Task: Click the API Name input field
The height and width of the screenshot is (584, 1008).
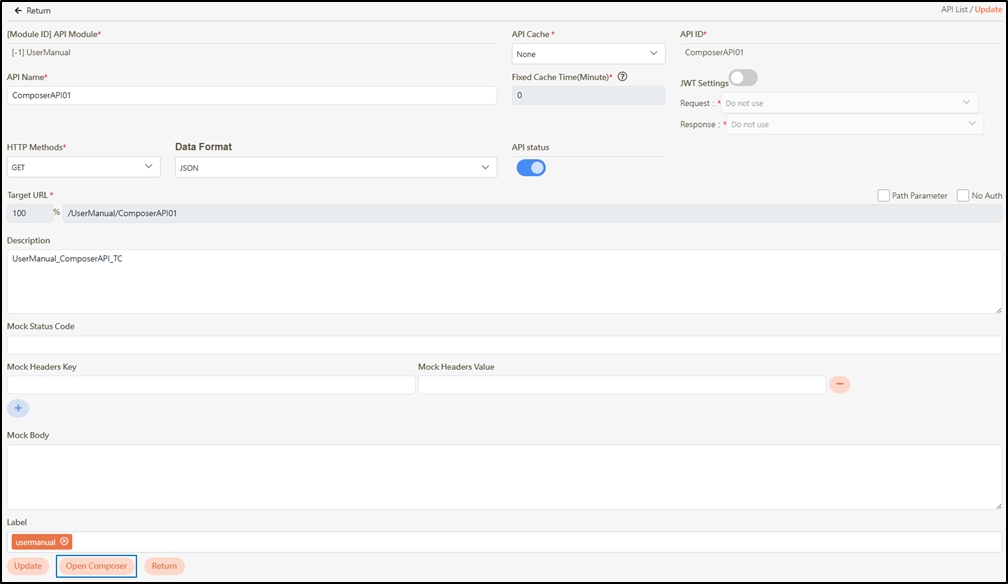Action: [251, 95]
